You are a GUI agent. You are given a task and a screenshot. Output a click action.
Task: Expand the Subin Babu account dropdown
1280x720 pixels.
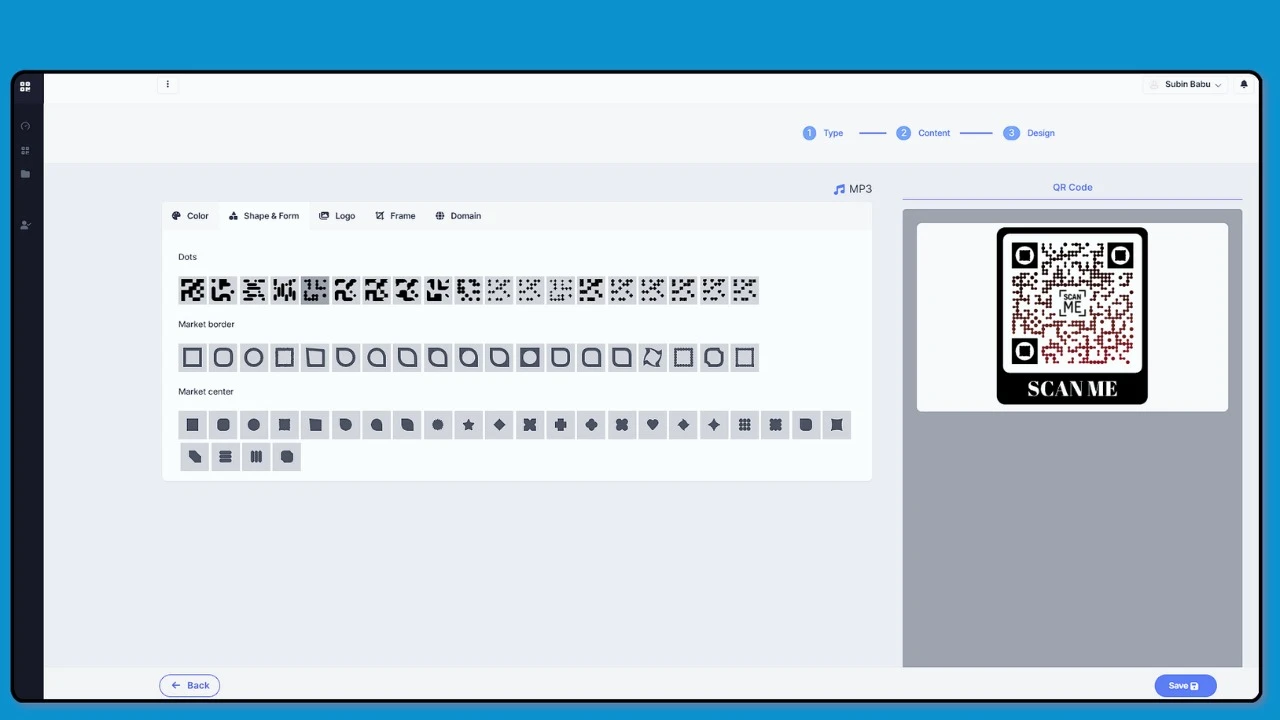click(1186, 84)
